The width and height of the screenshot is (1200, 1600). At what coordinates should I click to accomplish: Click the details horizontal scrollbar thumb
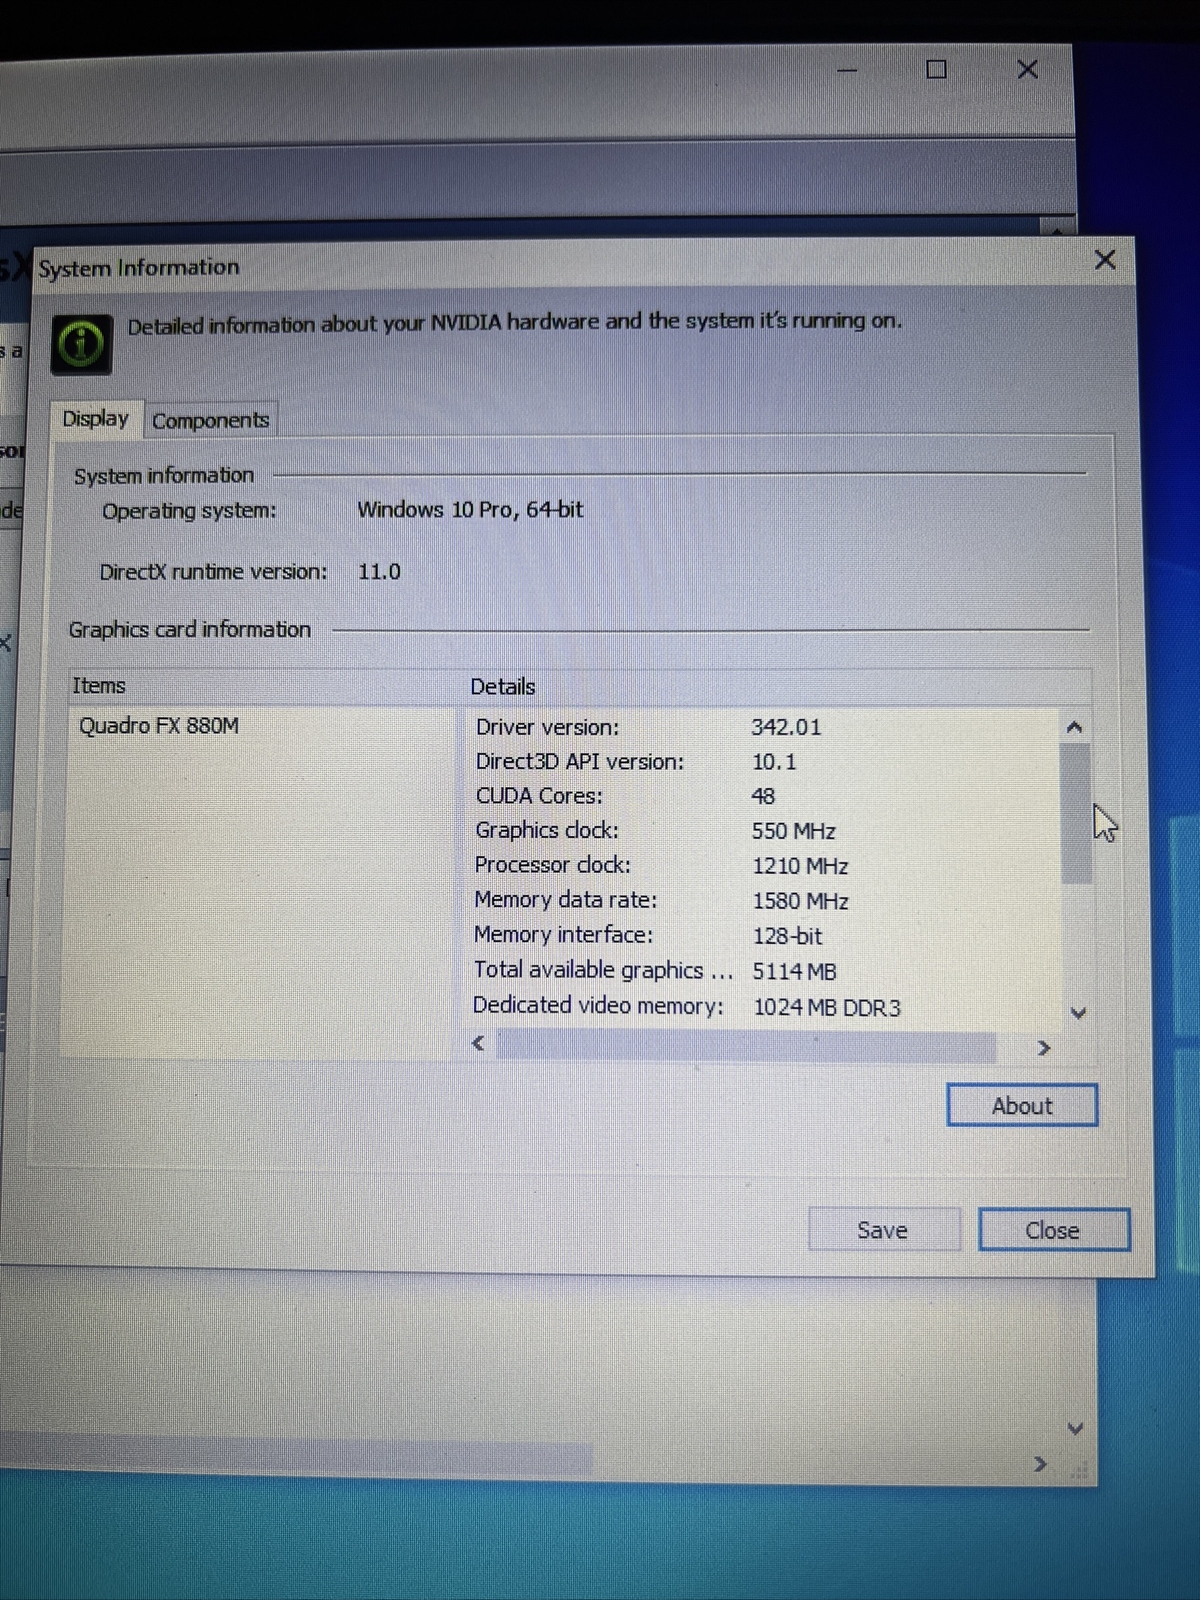click(745, 1047)
